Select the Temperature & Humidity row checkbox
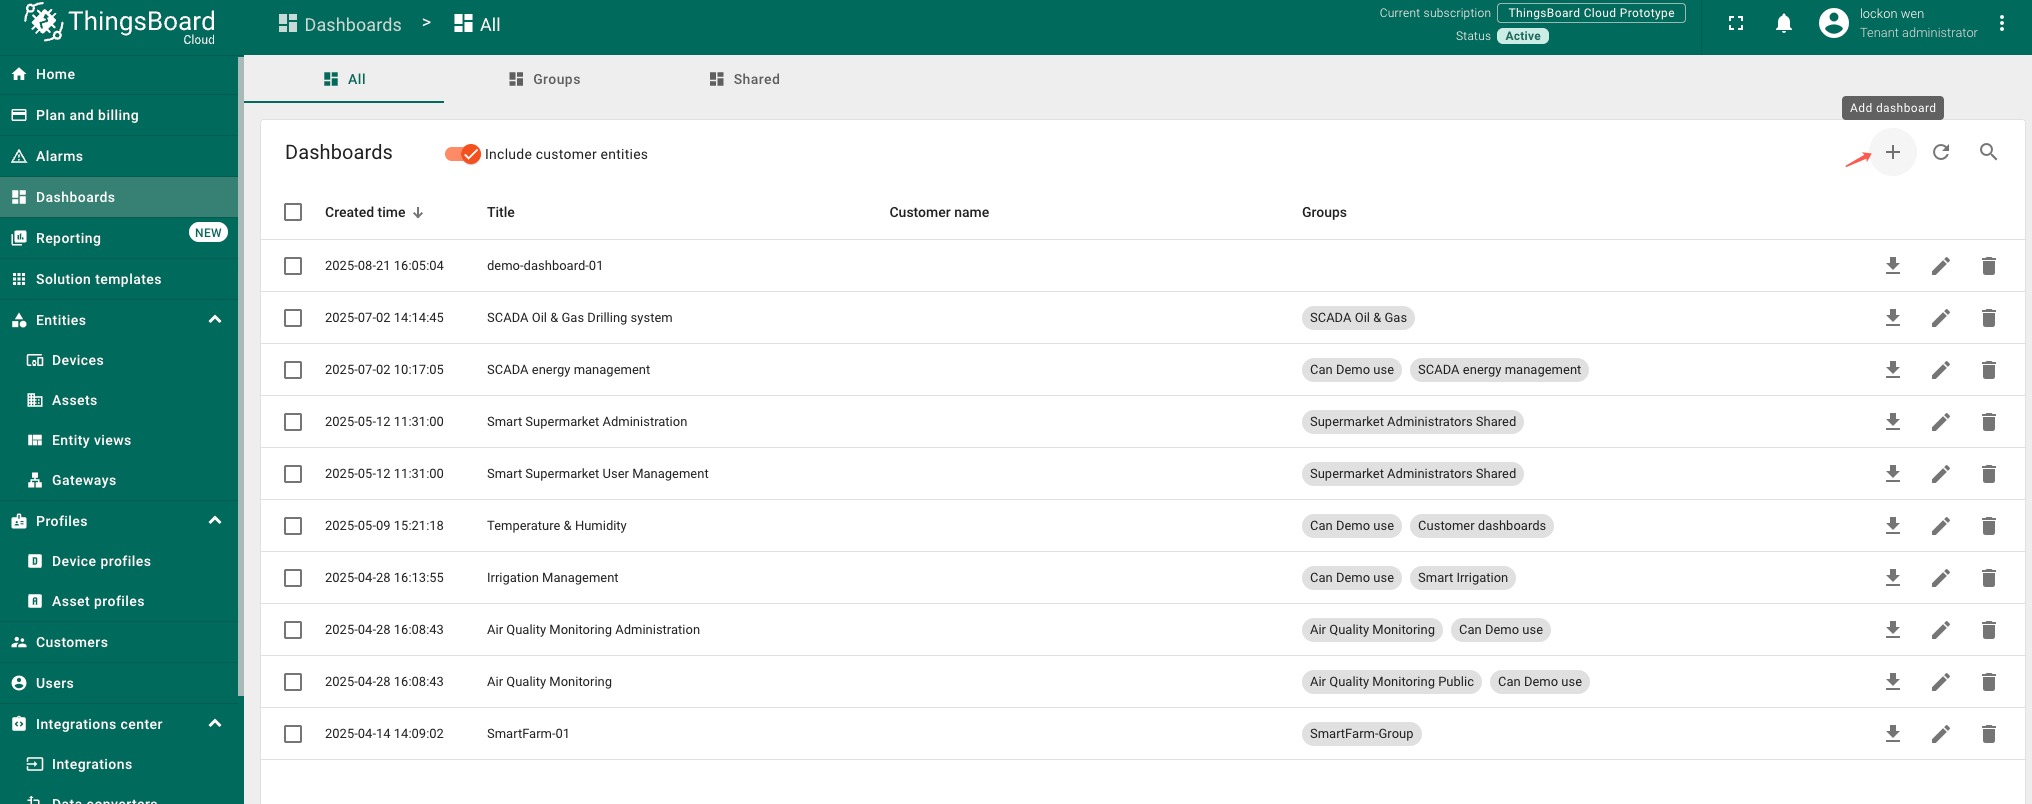Viewport: 2032px width, 804px height. coord(293,526)
